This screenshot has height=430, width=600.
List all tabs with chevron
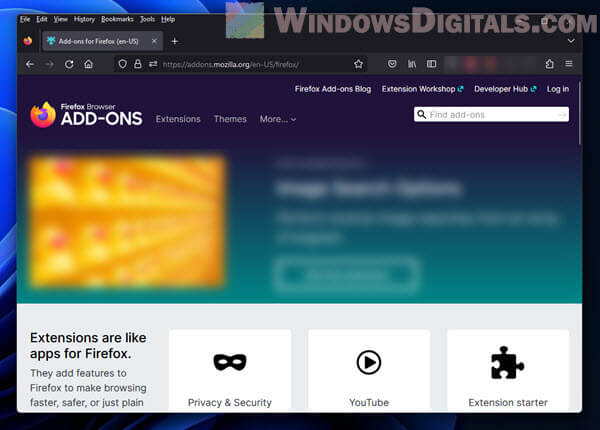coord(571,41)
